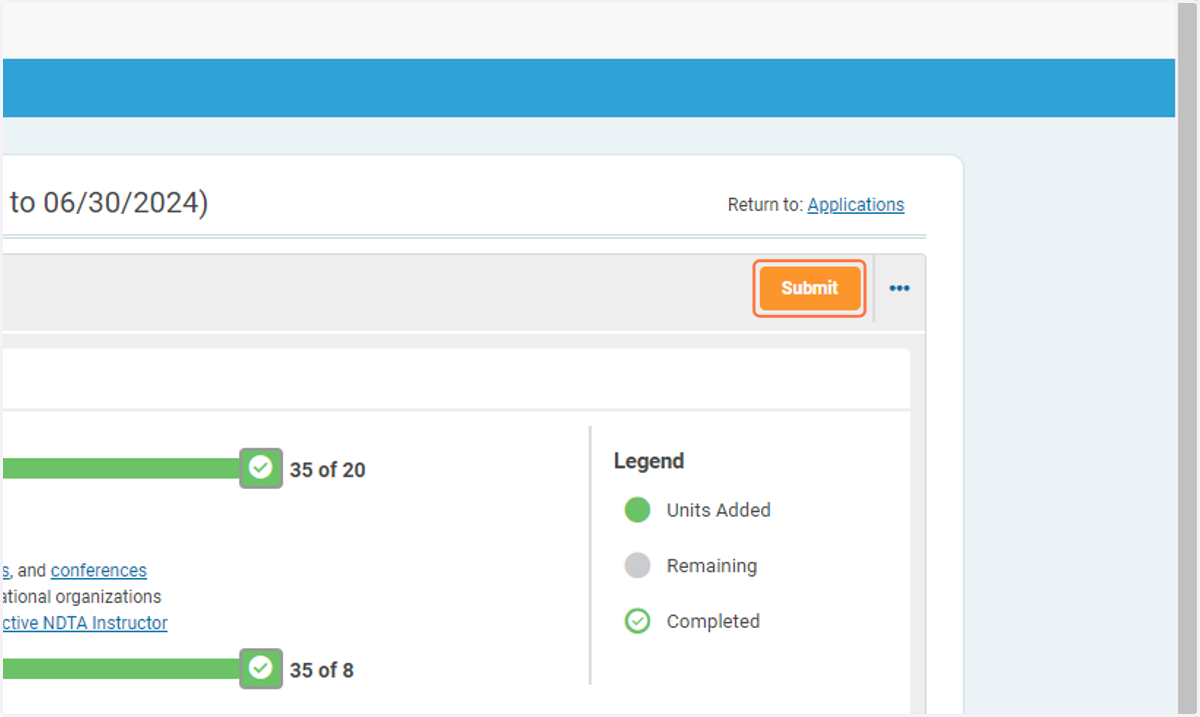Click the gray Remaining legend dot

[x=637, y=566]
